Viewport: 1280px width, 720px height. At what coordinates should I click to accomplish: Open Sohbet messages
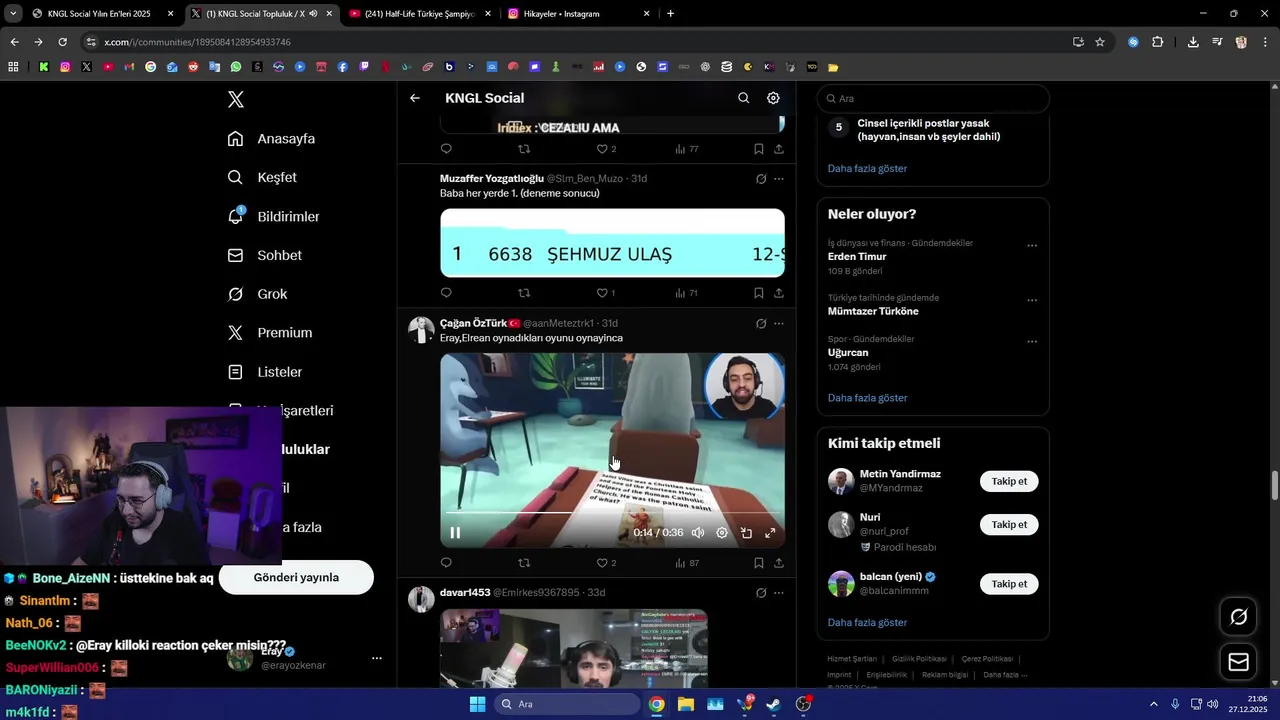(264, 255)
